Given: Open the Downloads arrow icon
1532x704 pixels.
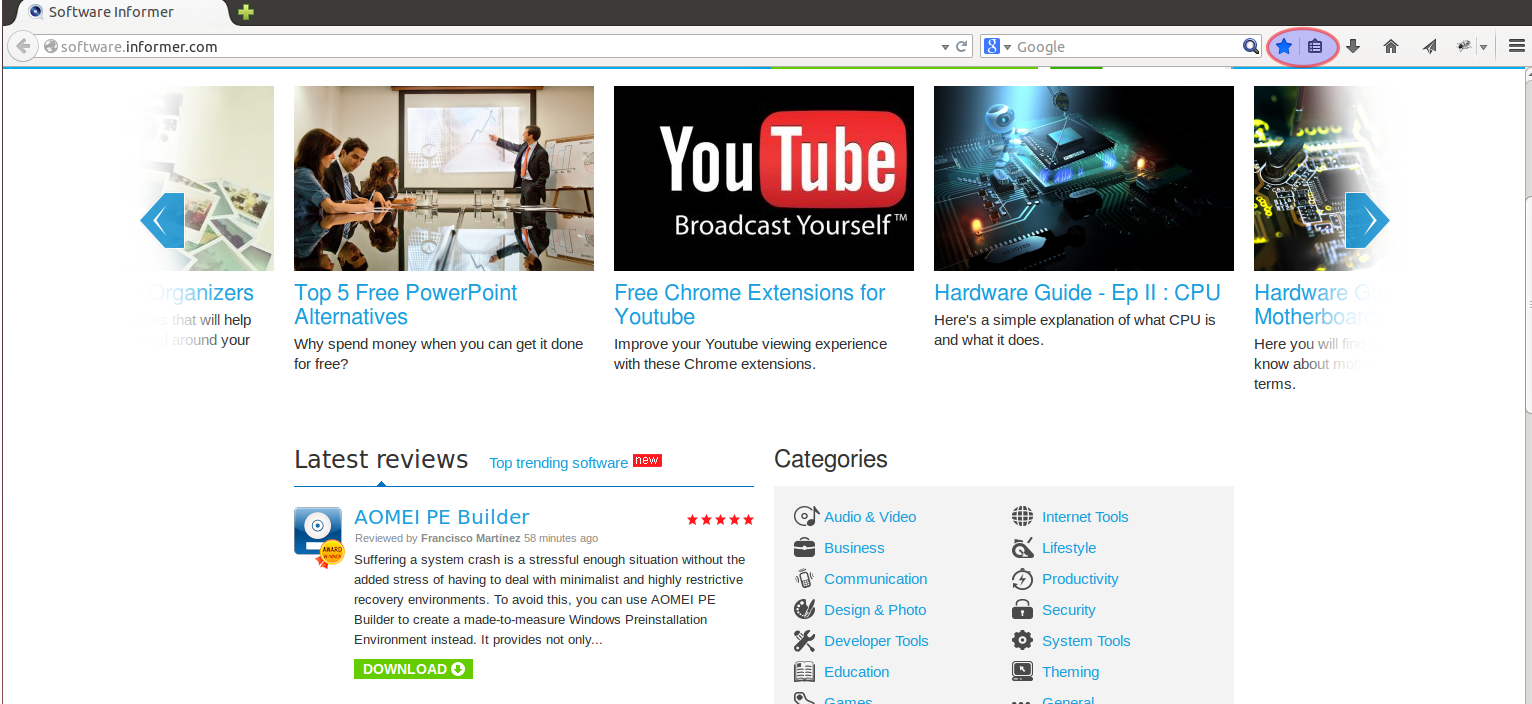Looking at the screenshot, I should click(1353, 46).
